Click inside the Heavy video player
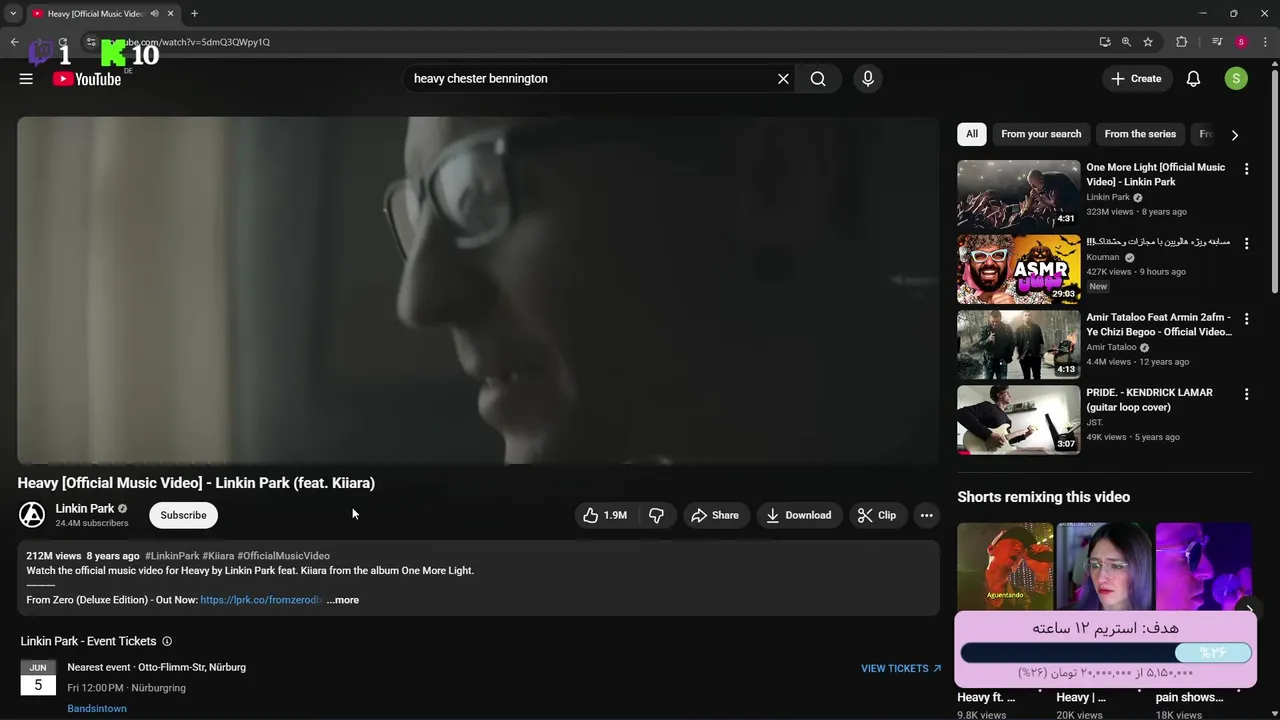 pos(478,290)
